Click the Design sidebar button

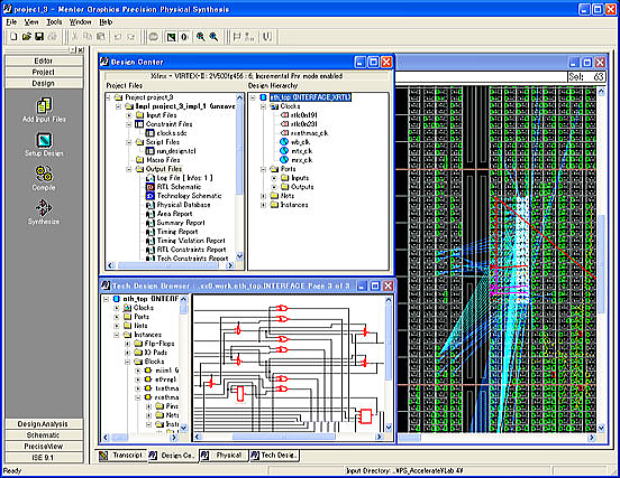point(43,83)
